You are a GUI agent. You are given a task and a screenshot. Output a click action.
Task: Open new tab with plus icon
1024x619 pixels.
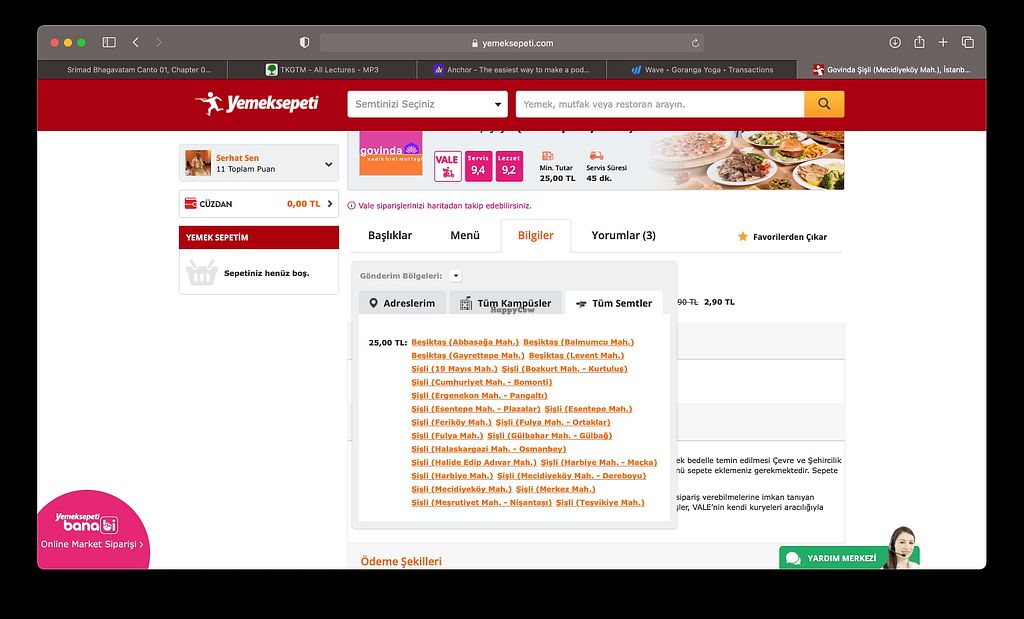click(943, 43)
